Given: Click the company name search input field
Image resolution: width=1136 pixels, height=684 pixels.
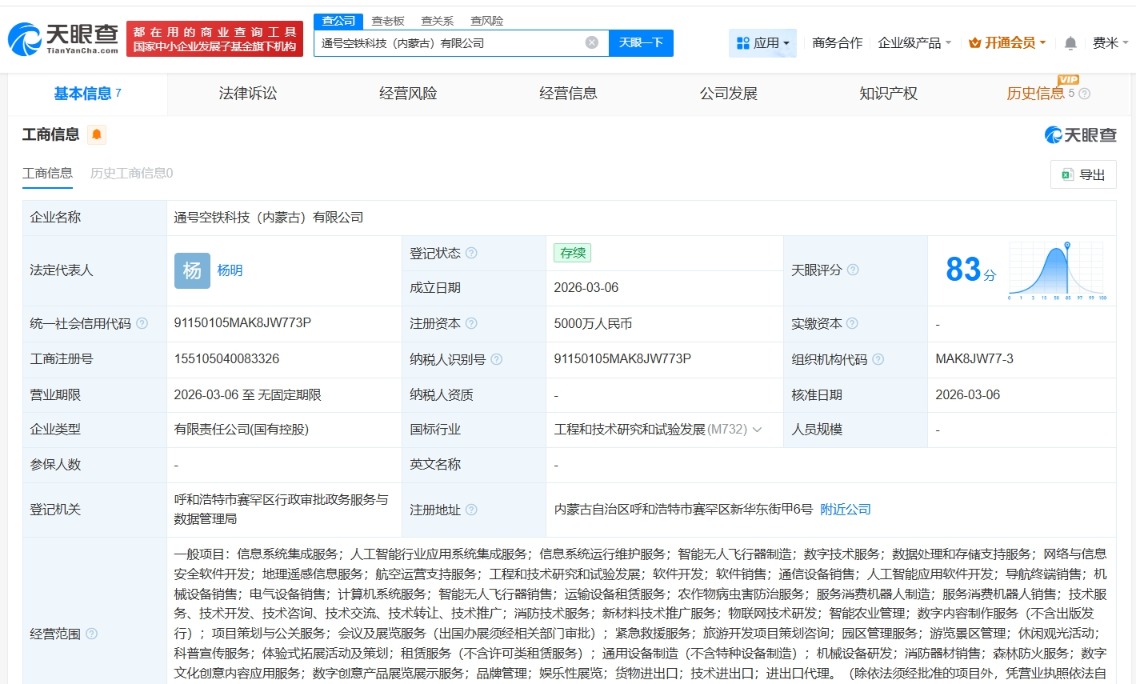Looking at the screenshot, I should [x=450, y=43].
